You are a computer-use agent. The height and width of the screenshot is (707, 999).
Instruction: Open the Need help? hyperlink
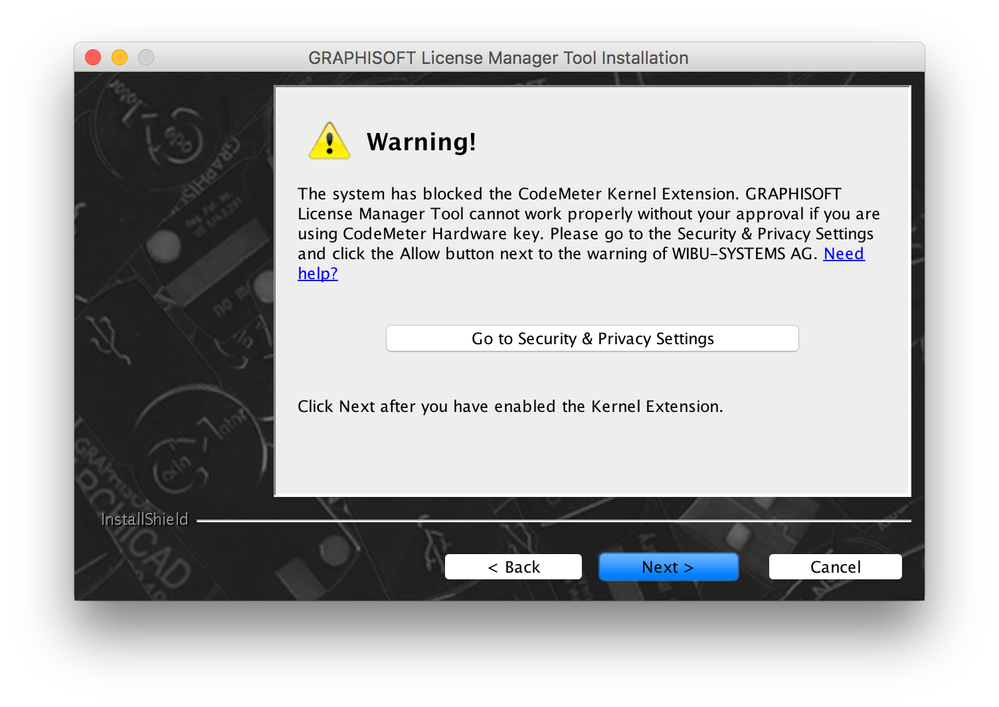843,253
